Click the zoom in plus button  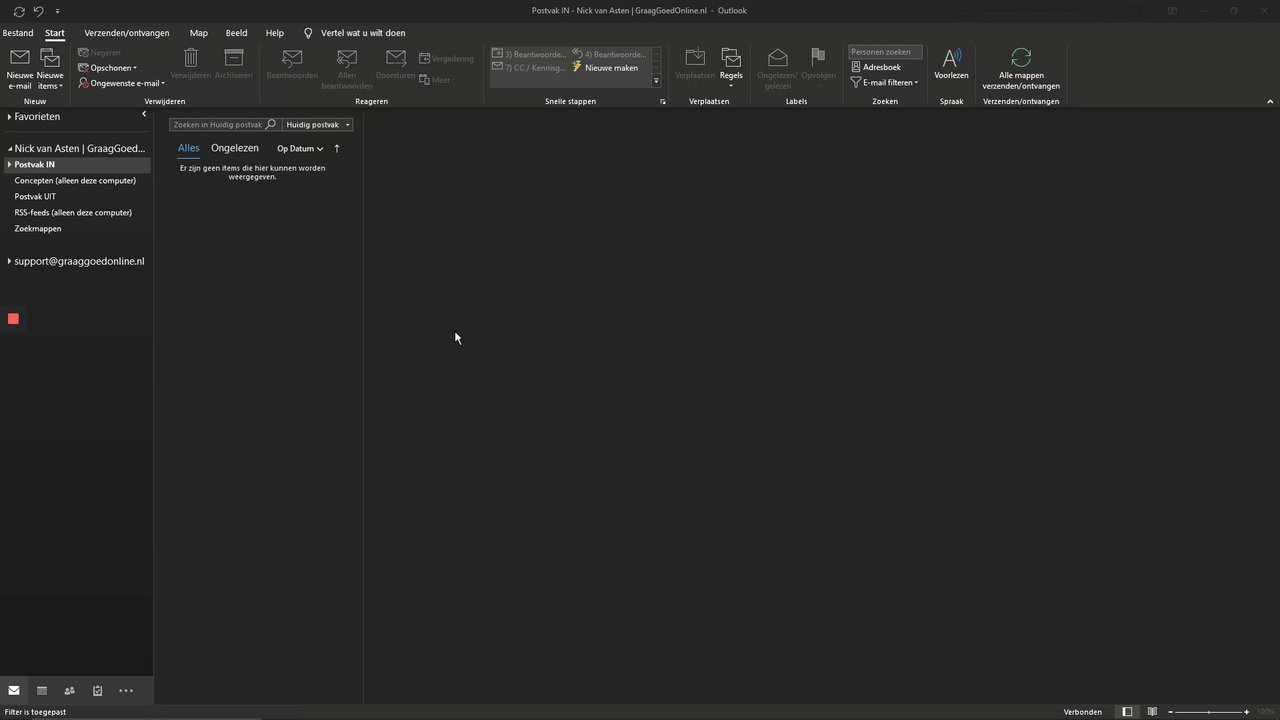pos(1246,712)
